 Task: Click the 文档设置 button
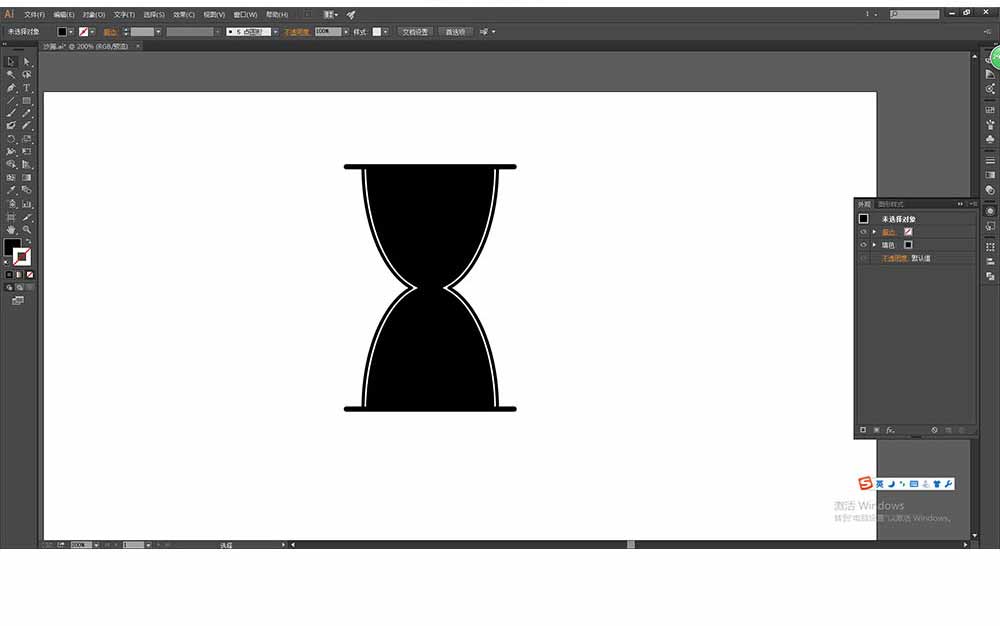coord(415,32)
